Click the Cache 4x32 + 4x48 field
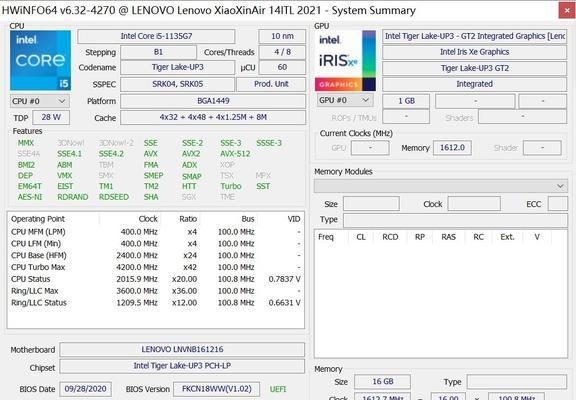 (213, 118)
